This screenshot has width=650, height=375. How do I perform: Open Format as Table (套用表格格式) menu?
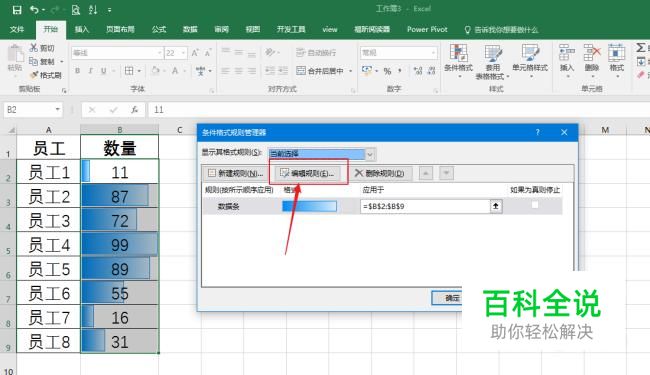(x=492, y=62)
